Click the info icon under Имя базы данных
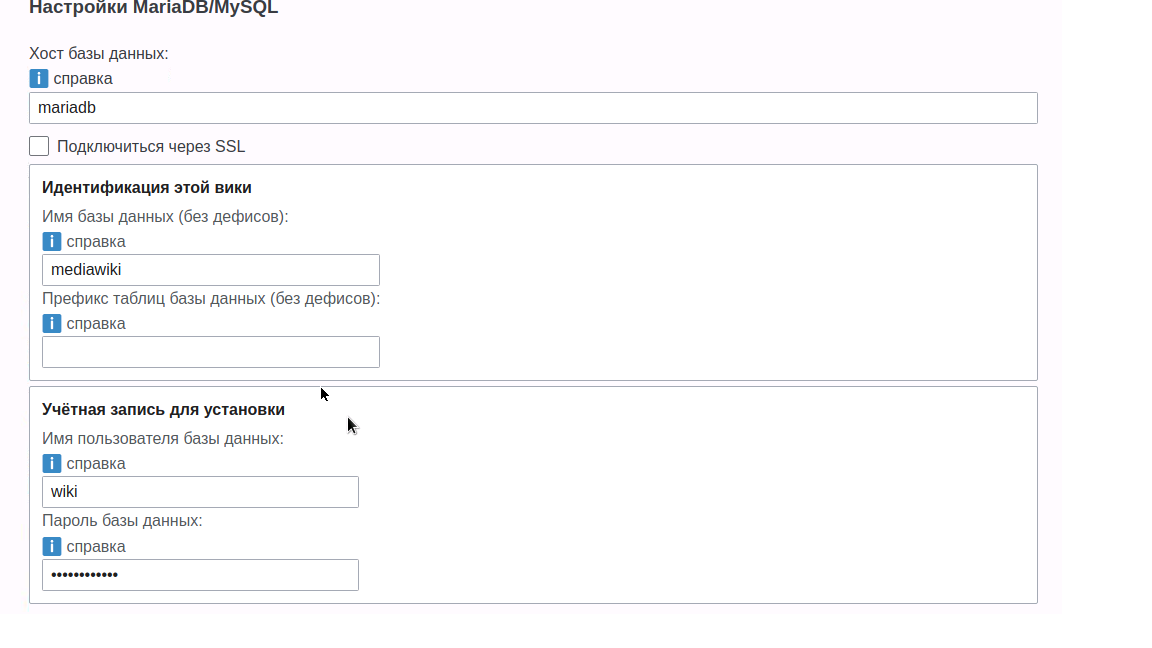1152x648 pixels. (52, 241)
